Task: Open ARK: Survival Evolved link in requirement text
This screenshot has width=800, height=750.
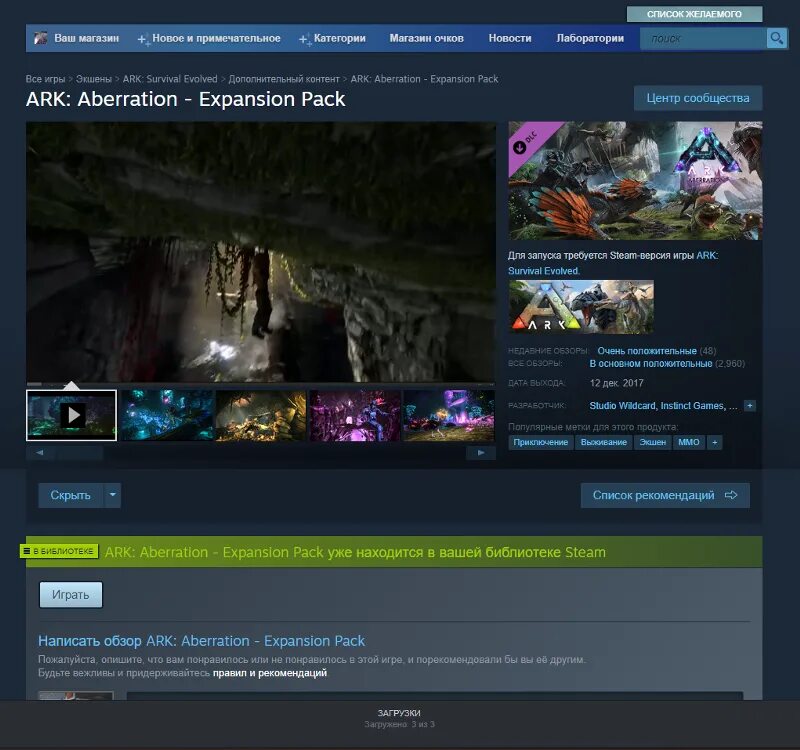Action: [613, 263]
